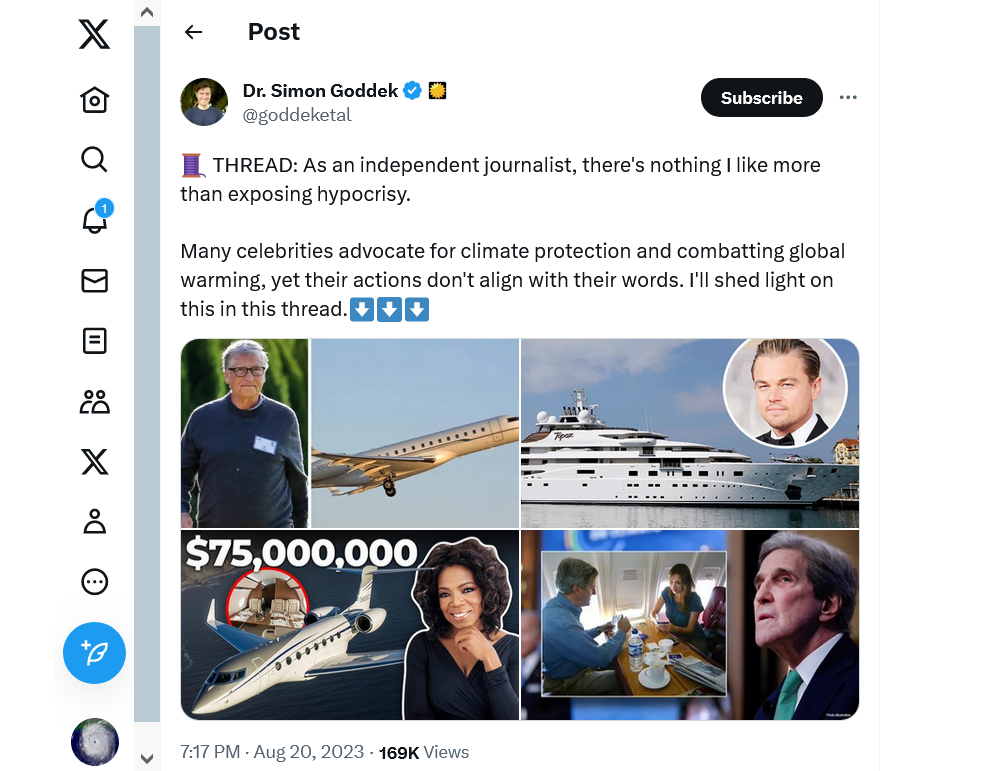Go to Home via house icon
Screen dimensions: 990x771
pyautogui.click(x=94, y=100)
